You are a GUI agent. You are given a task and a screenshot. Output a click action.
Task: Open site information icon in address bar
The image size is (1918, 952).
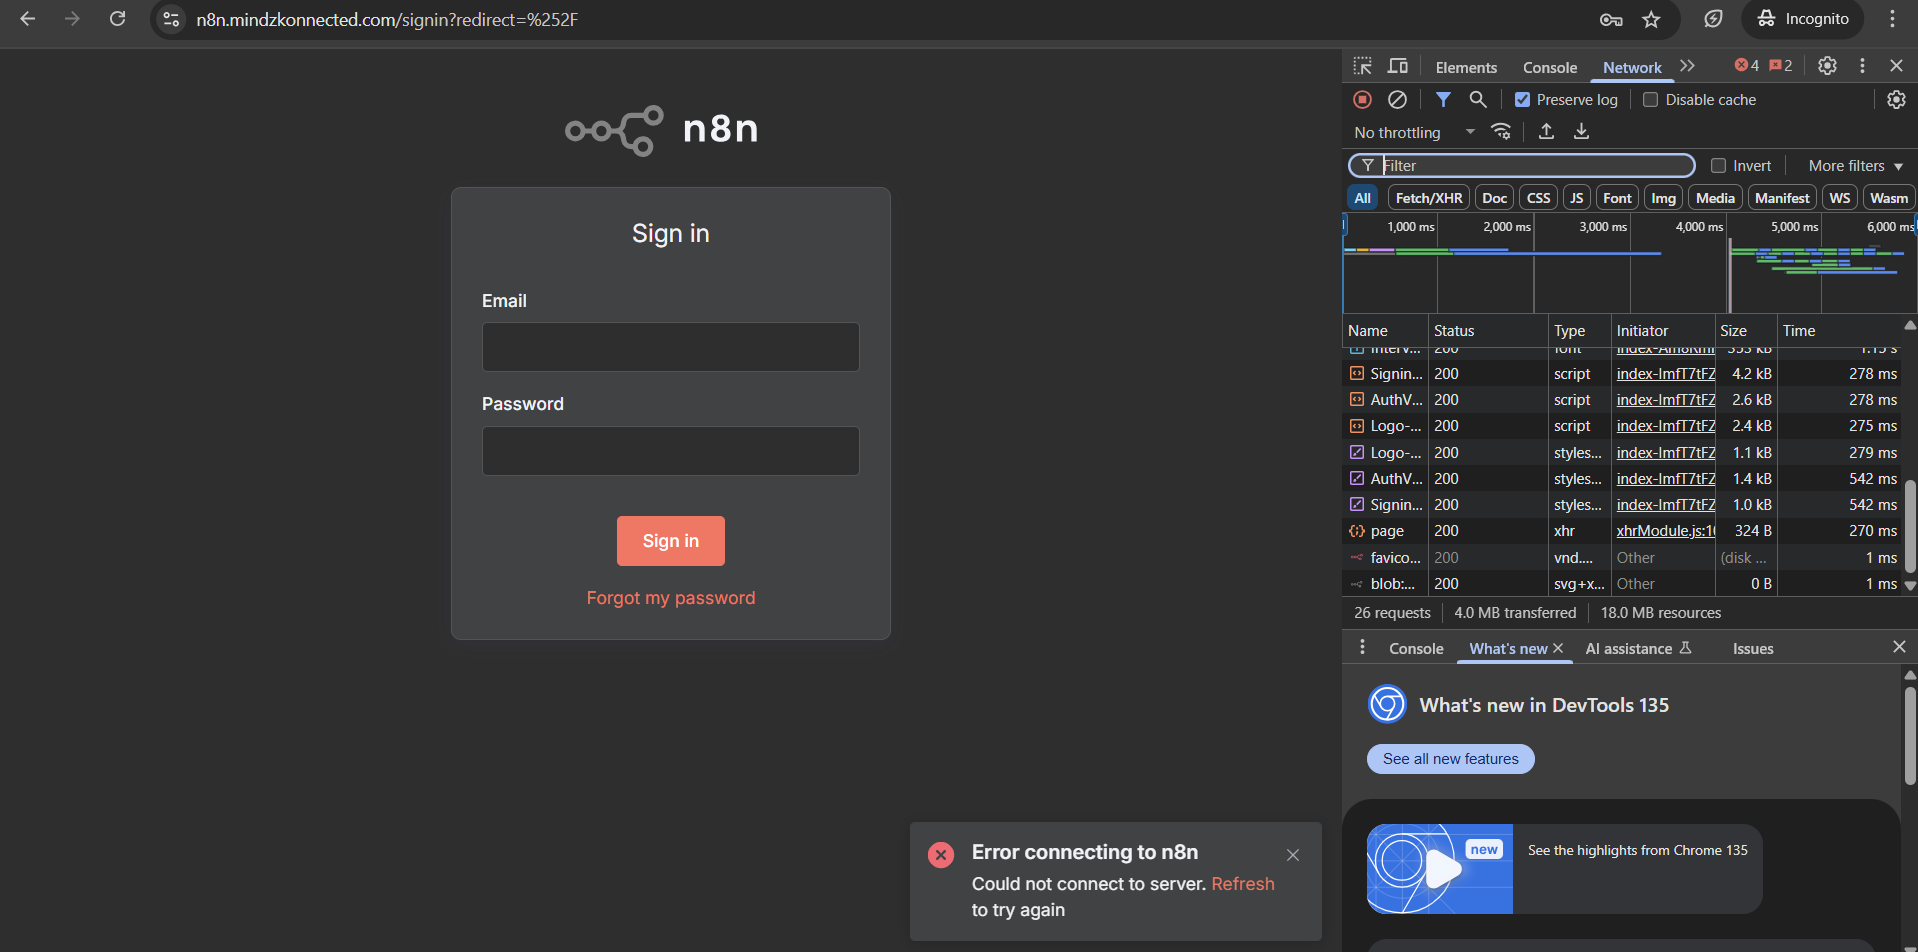coord(172,19)
